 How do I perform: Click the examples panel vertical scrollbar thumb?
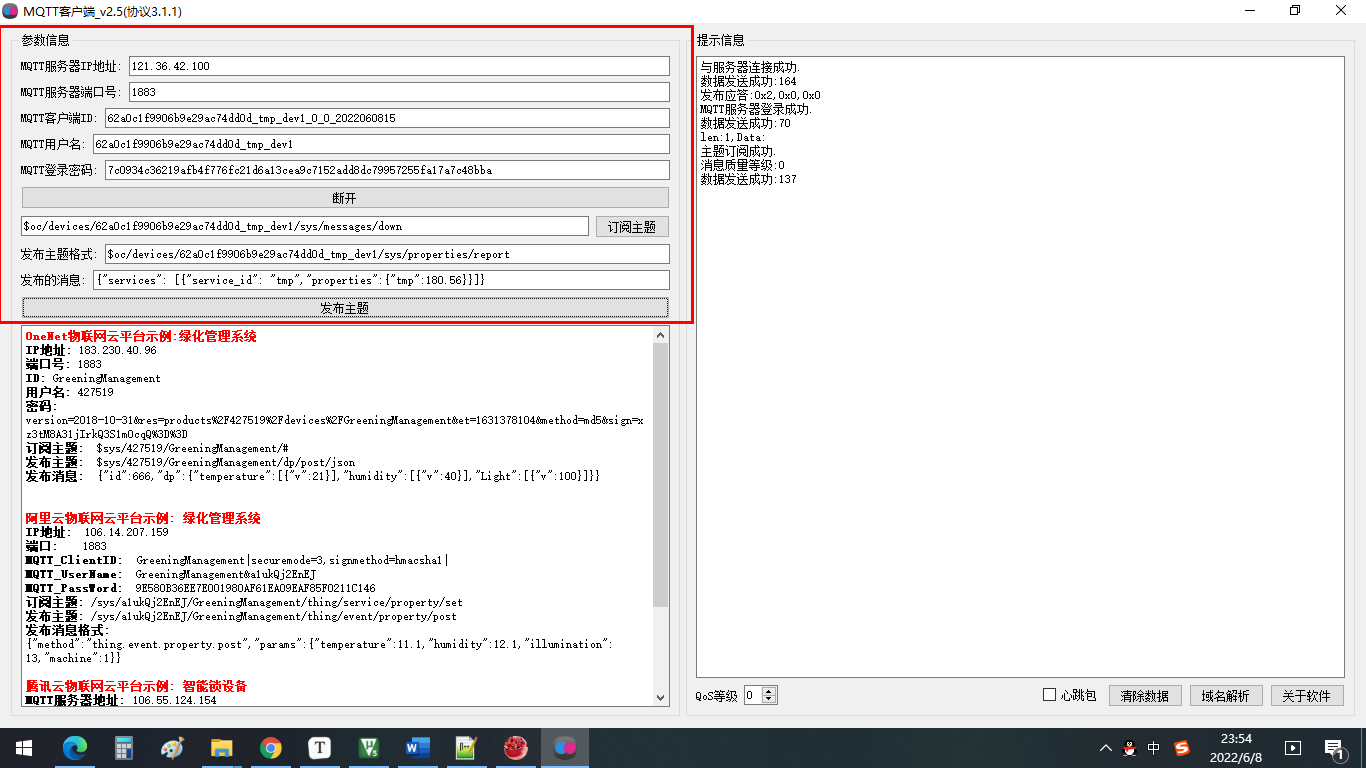[660, 475]
